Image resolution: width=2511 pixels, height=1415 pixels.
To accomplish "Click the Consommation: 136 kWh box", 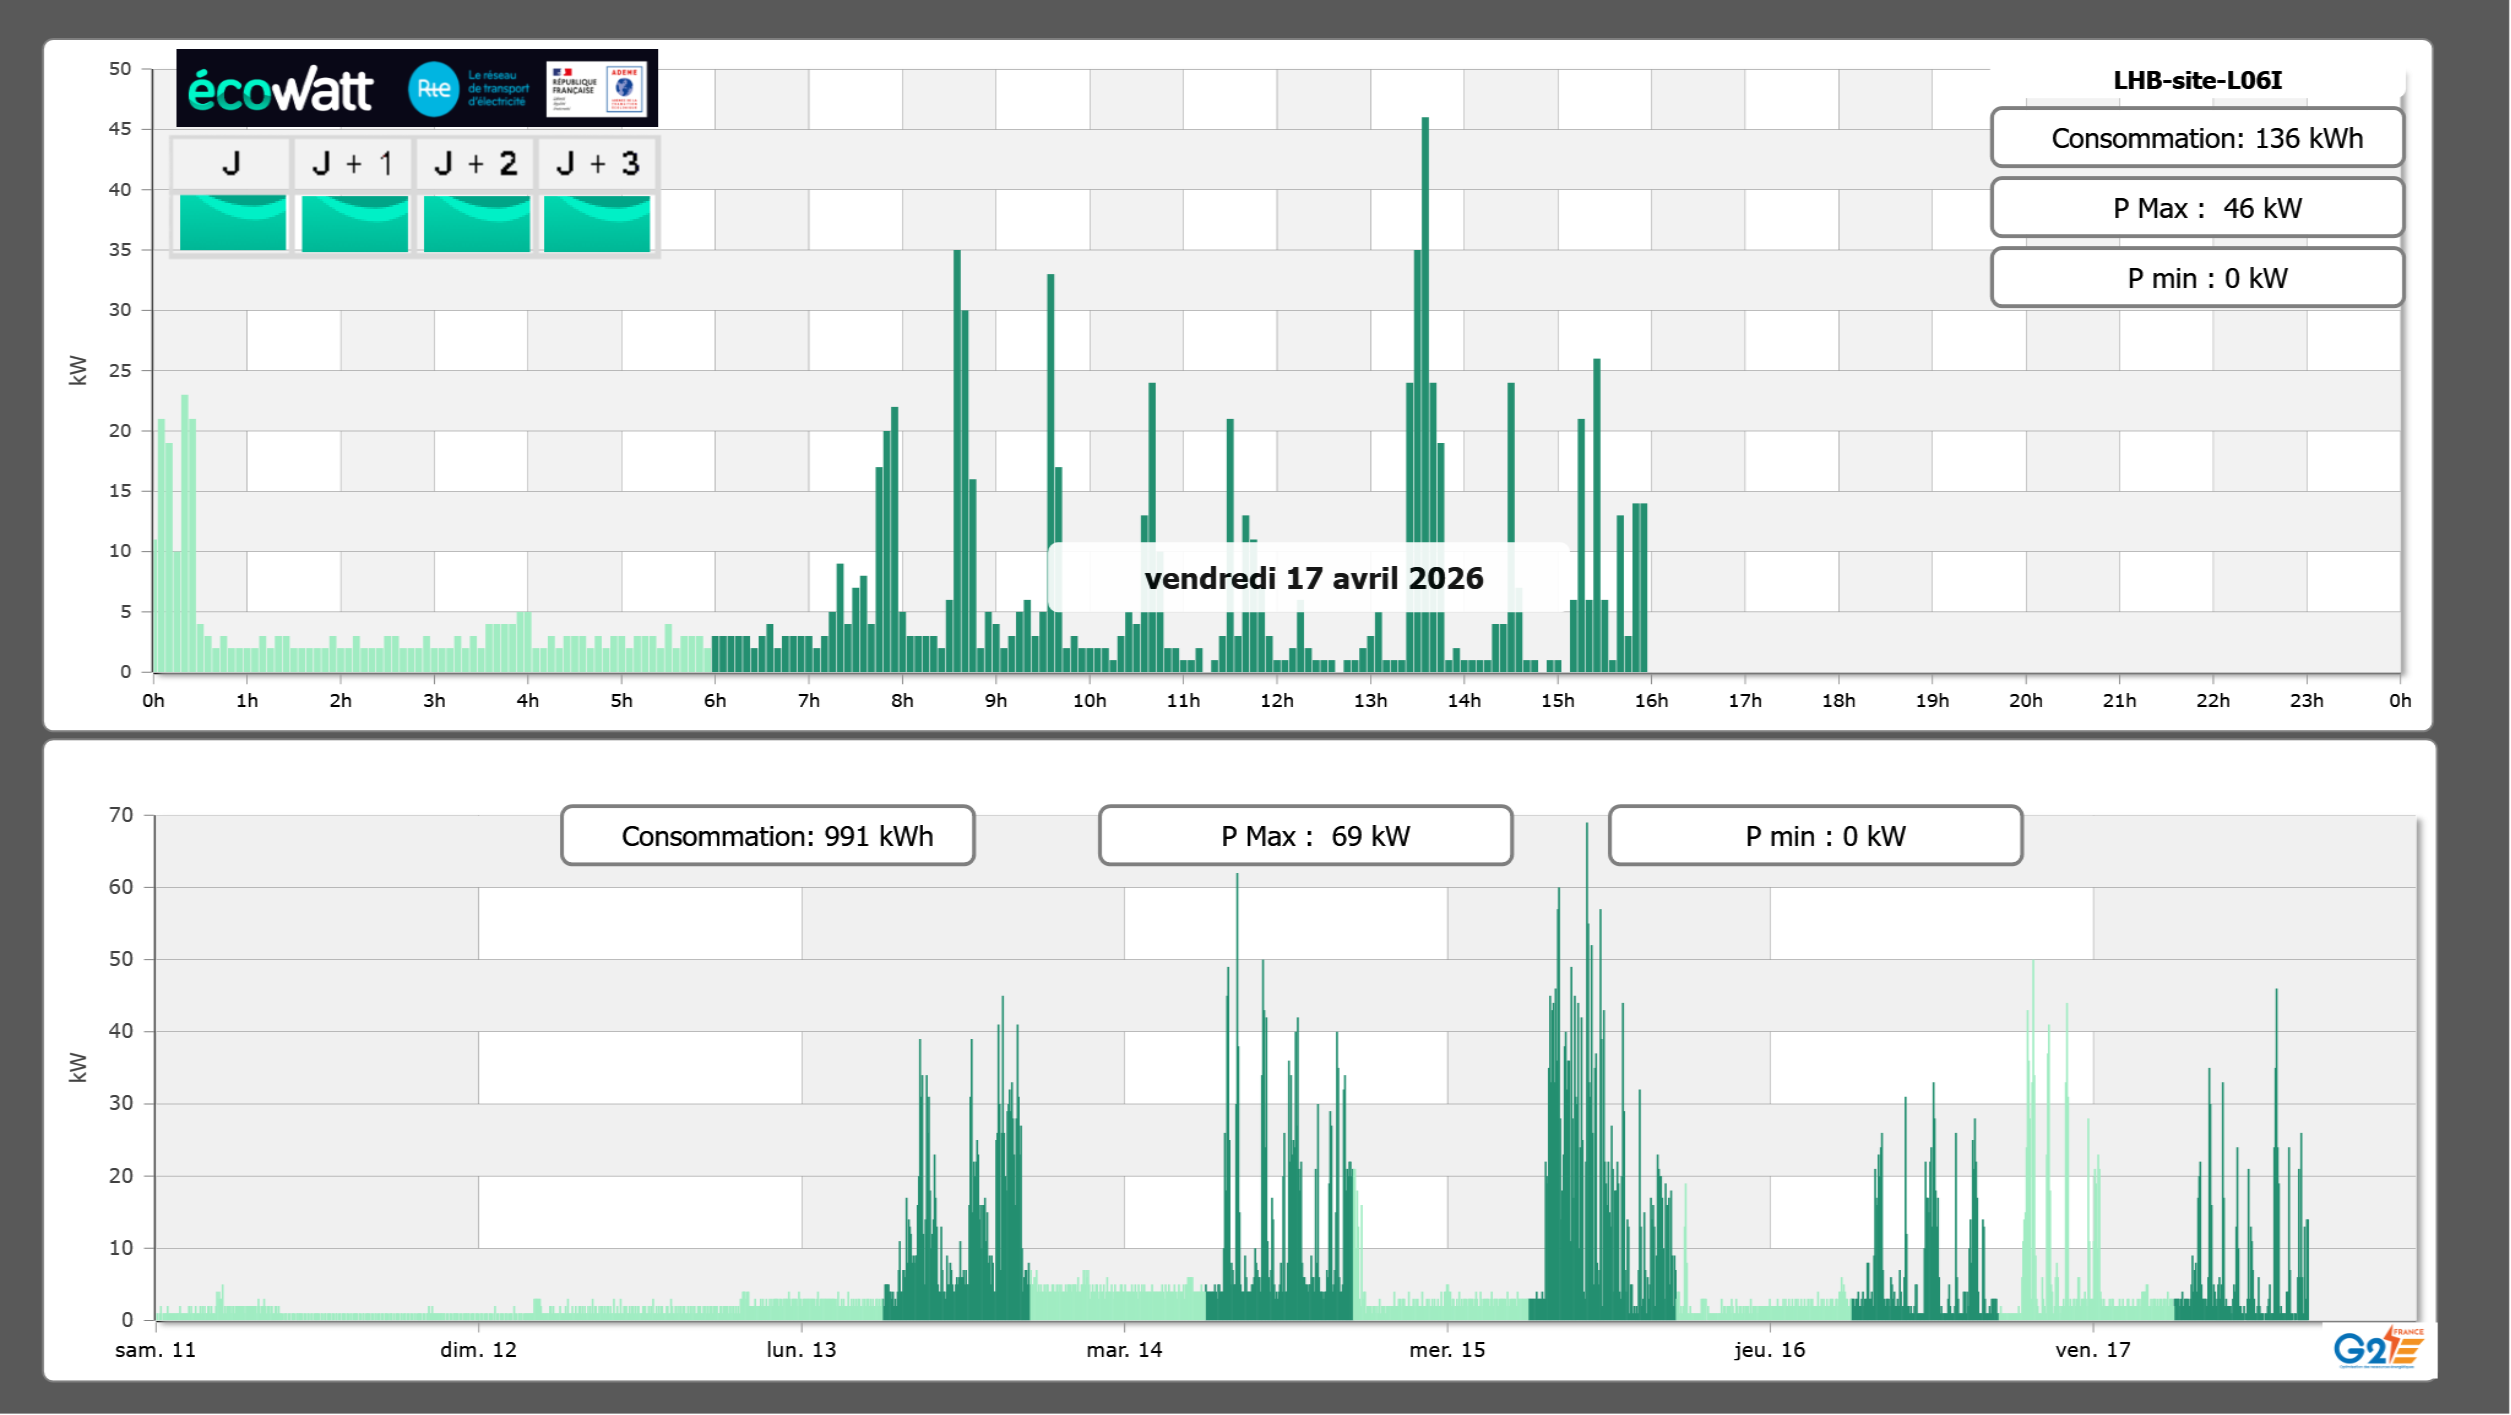I will click(x=2196, y=138).
